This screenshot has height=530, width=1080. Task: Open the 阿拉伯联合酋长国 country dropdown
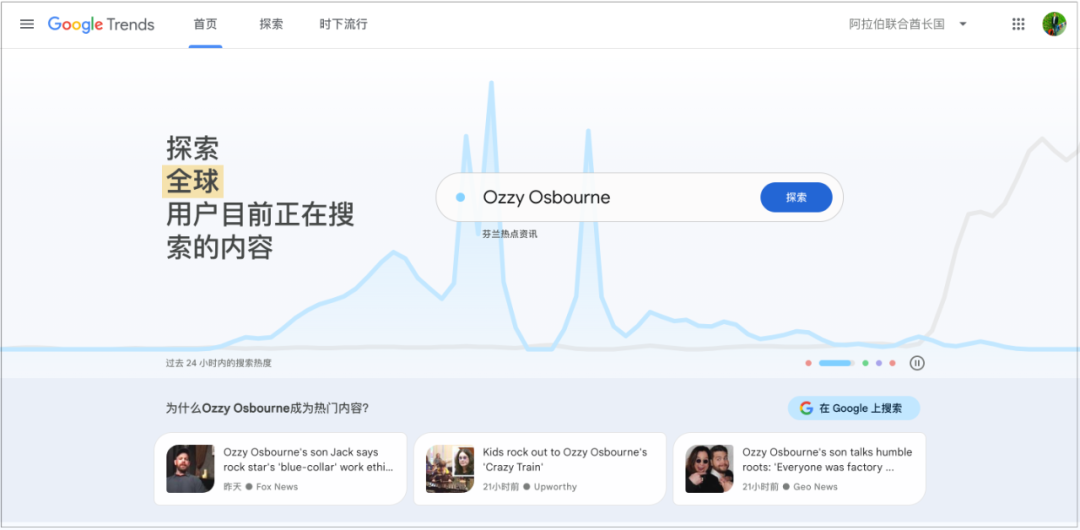point(908,24)
